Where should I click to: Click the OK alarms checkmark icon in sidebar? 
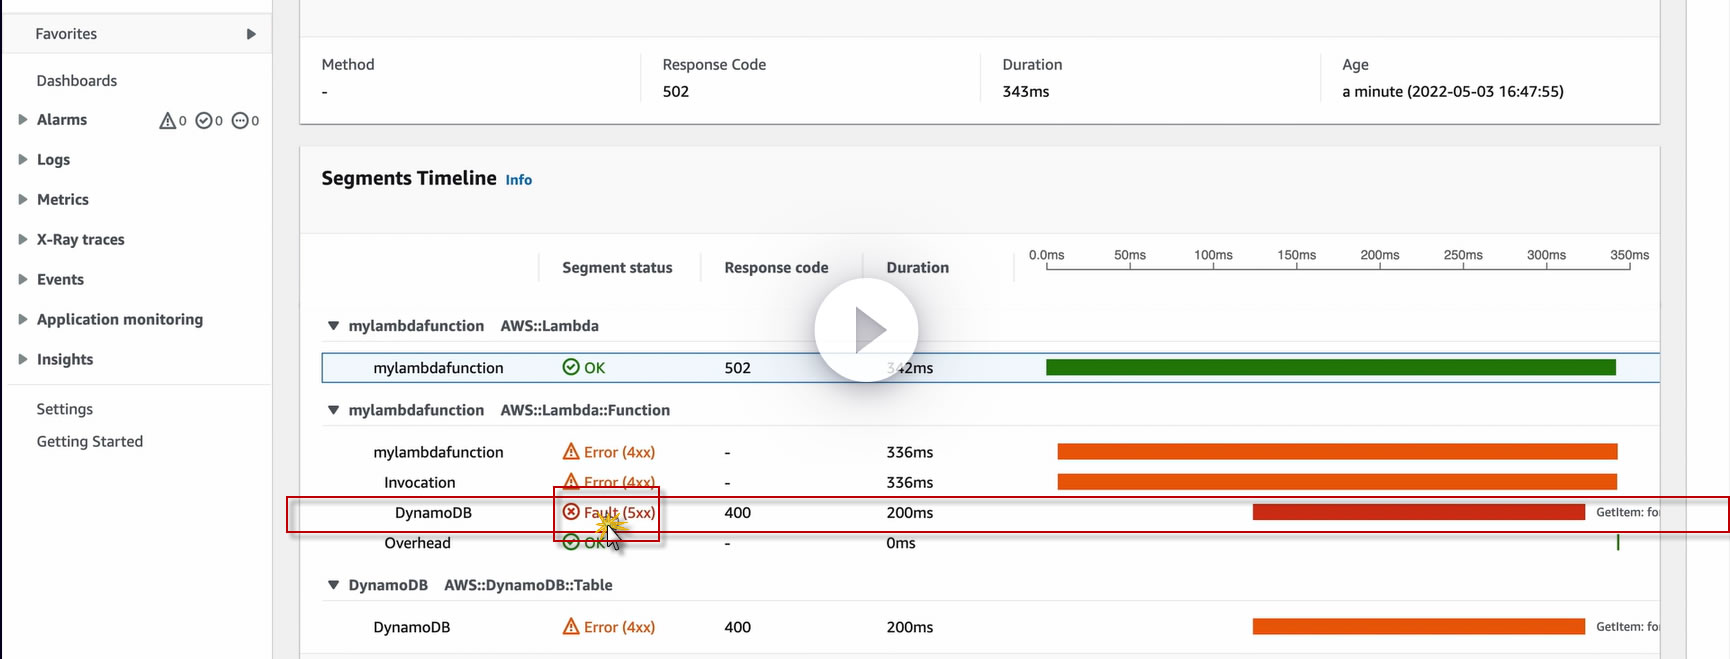(204, 121)
